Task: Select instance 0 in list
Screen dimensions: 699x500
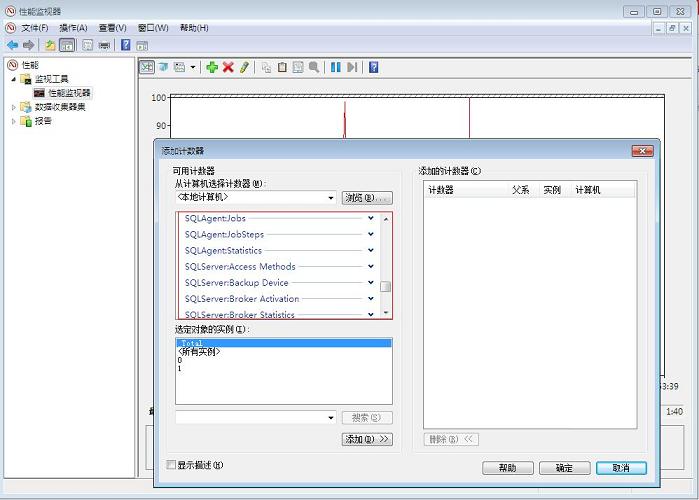Action: tap(284, 360)
